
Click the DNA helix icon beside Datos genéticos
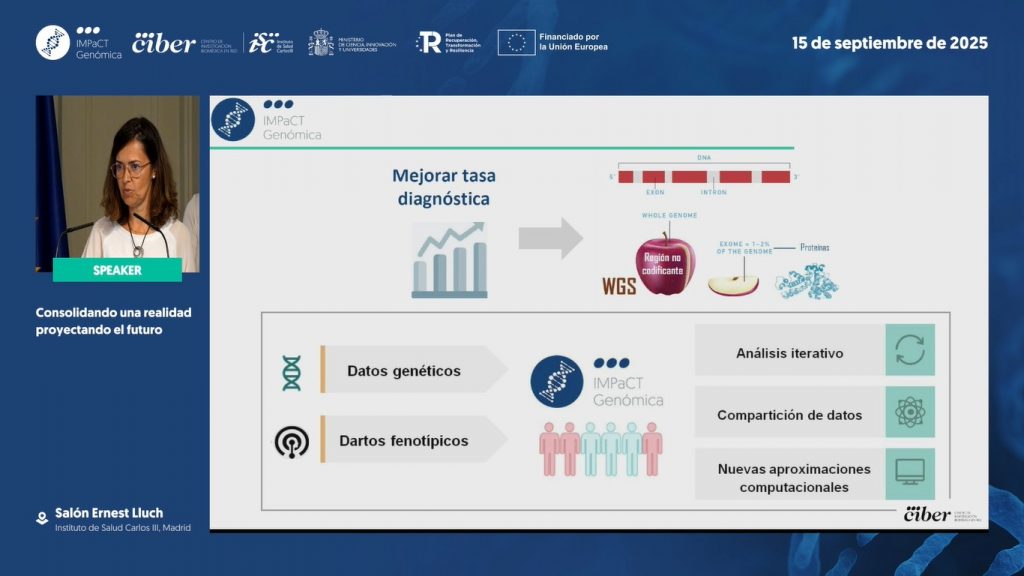pos(291,372)
